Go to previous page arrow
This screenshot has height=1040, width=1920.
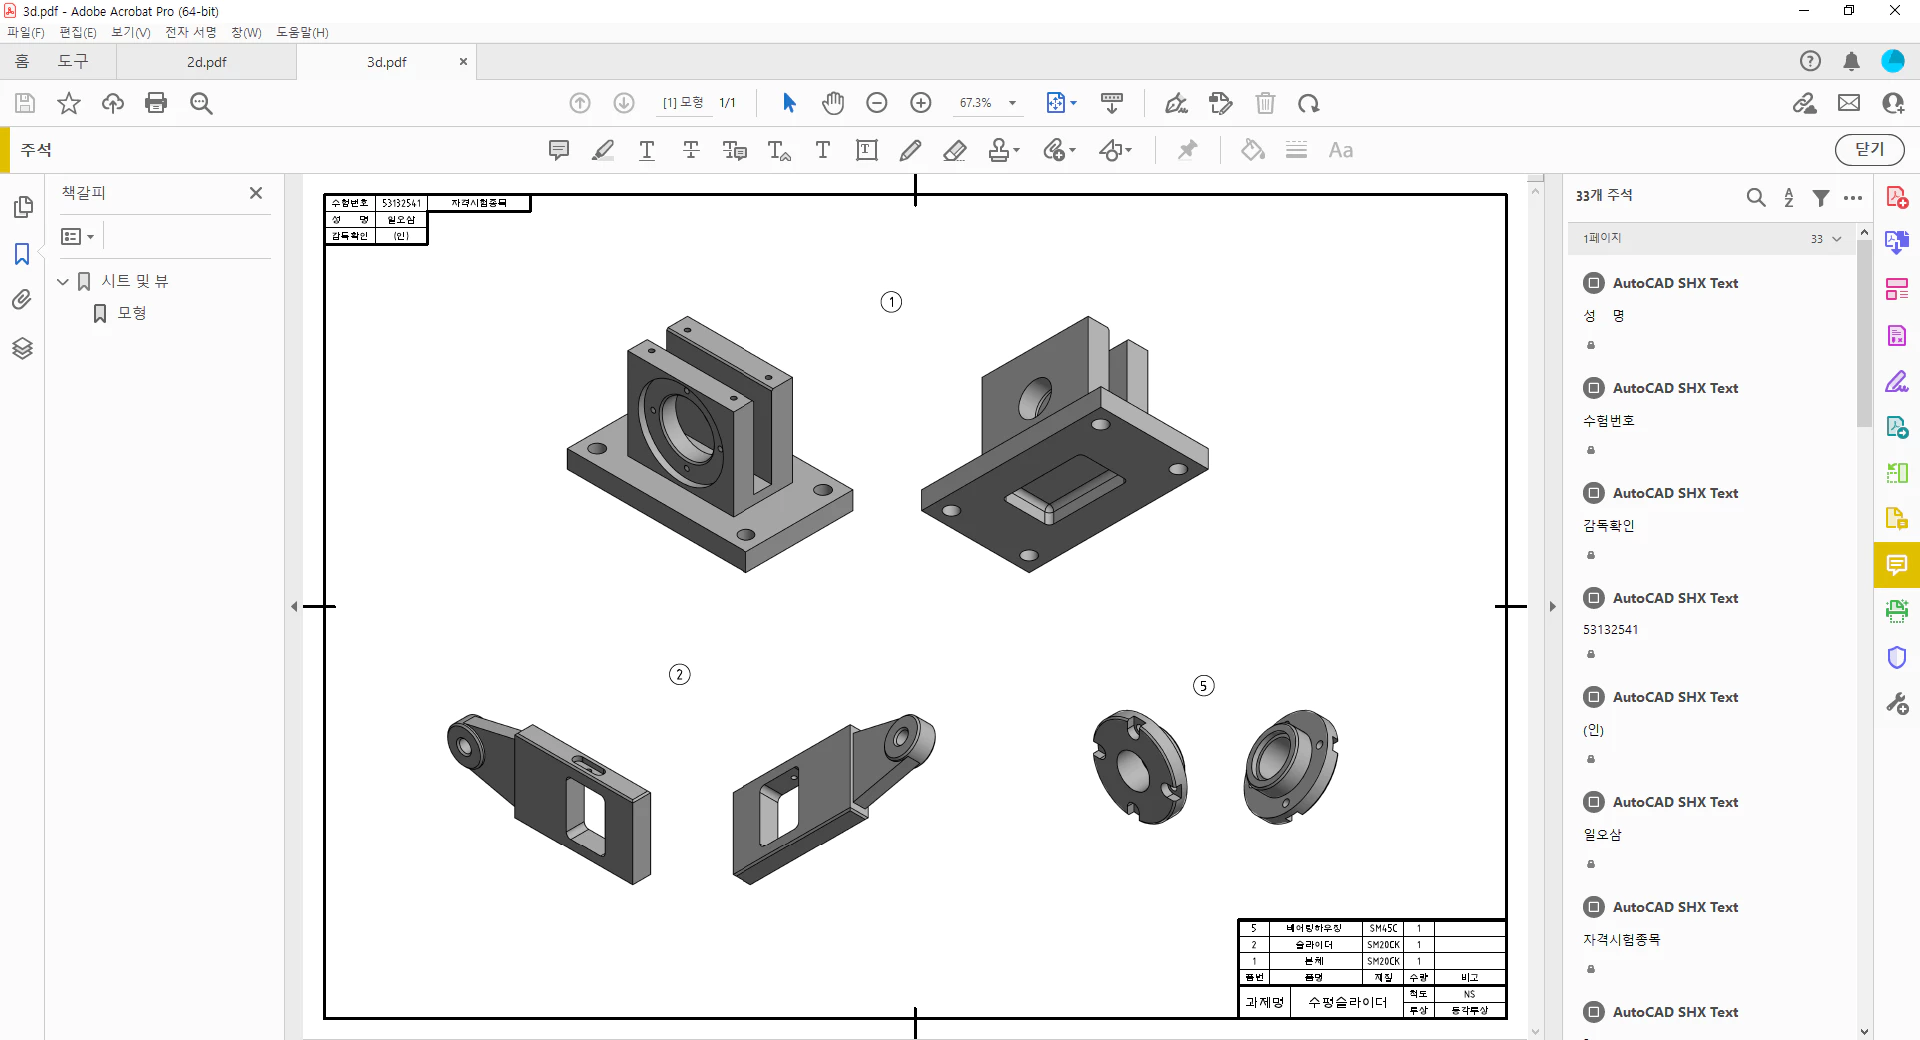pyautogui.click(x=580, y=103)
